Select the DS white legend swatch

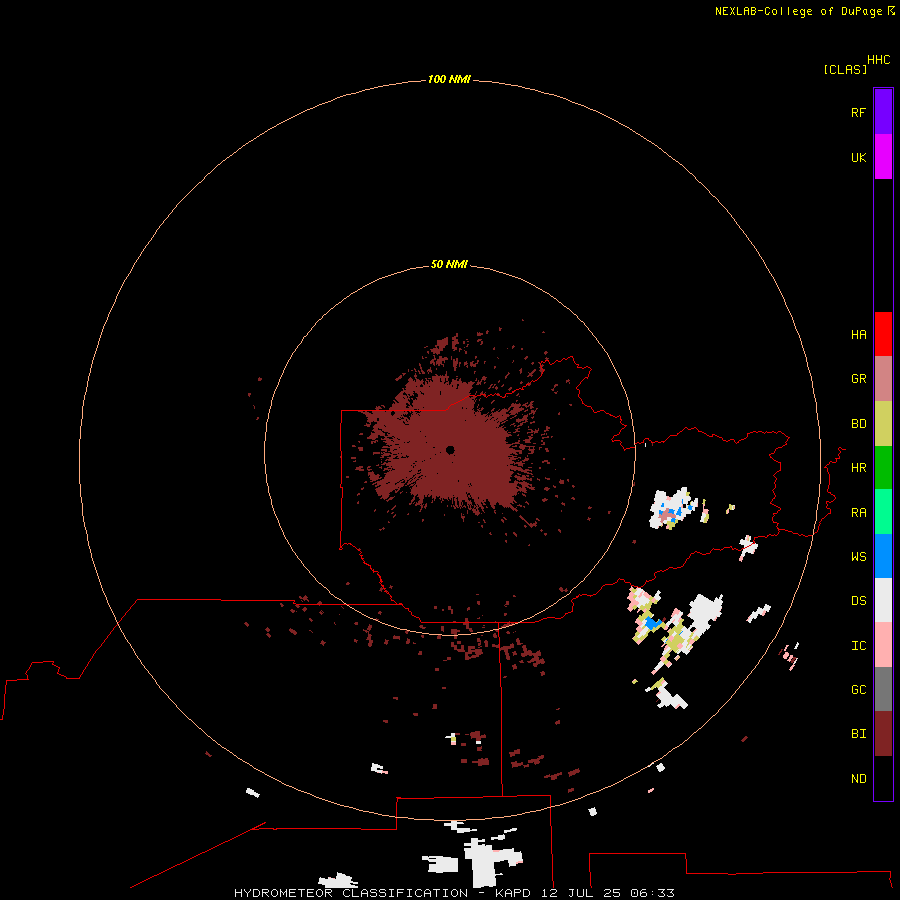pyautogui.click(x=883, y=600)
